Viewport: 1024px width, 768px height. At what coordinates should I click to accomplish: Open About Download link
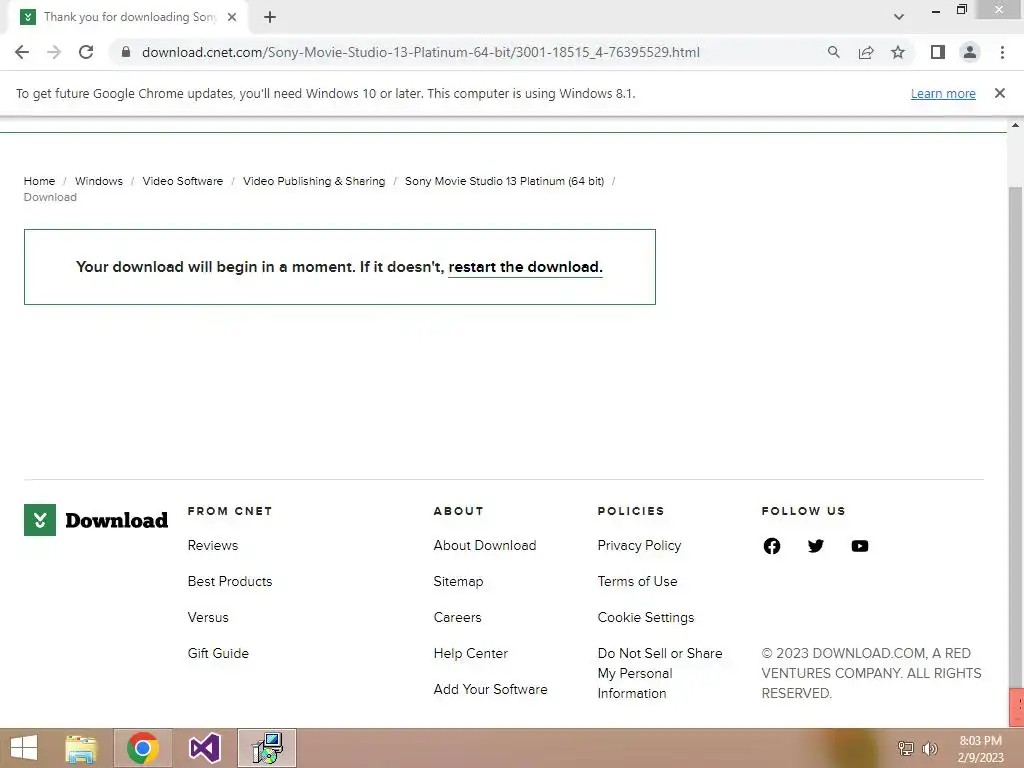(x=485, y=545)
